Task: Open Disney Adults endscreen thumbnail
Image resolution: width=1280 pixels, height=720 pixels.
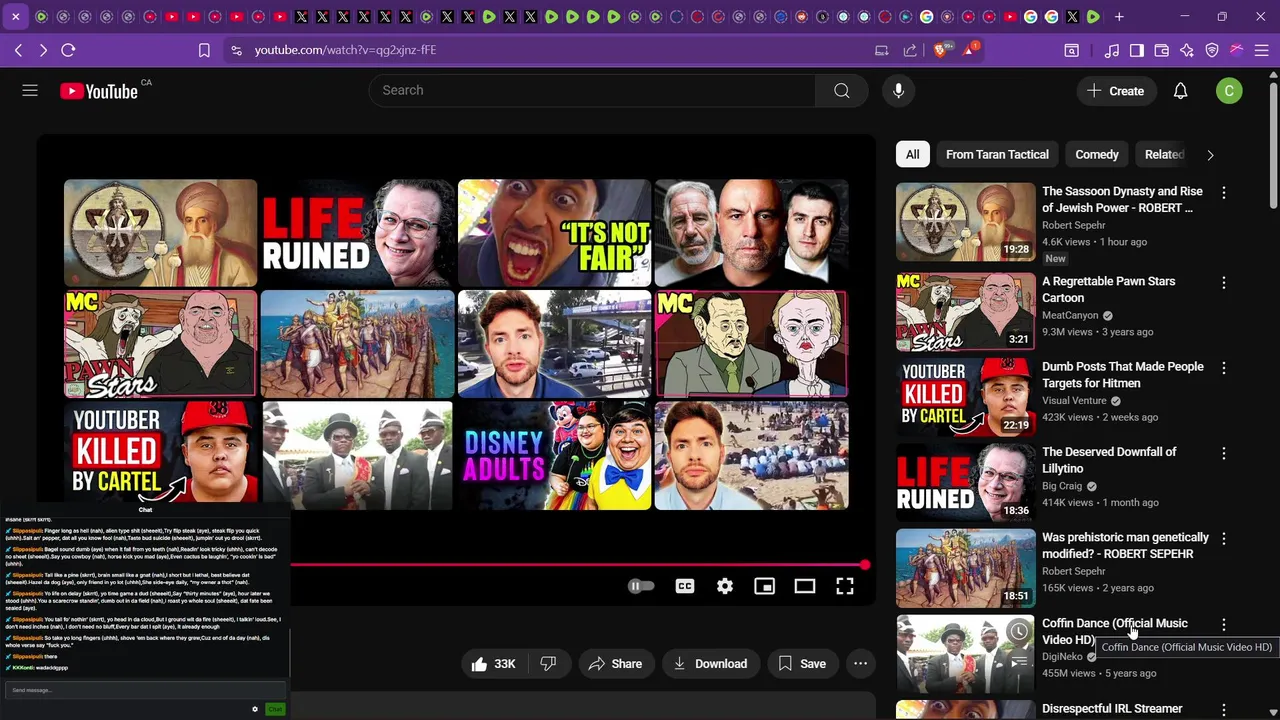Action: pyautogui.click(x=555, y=456)
